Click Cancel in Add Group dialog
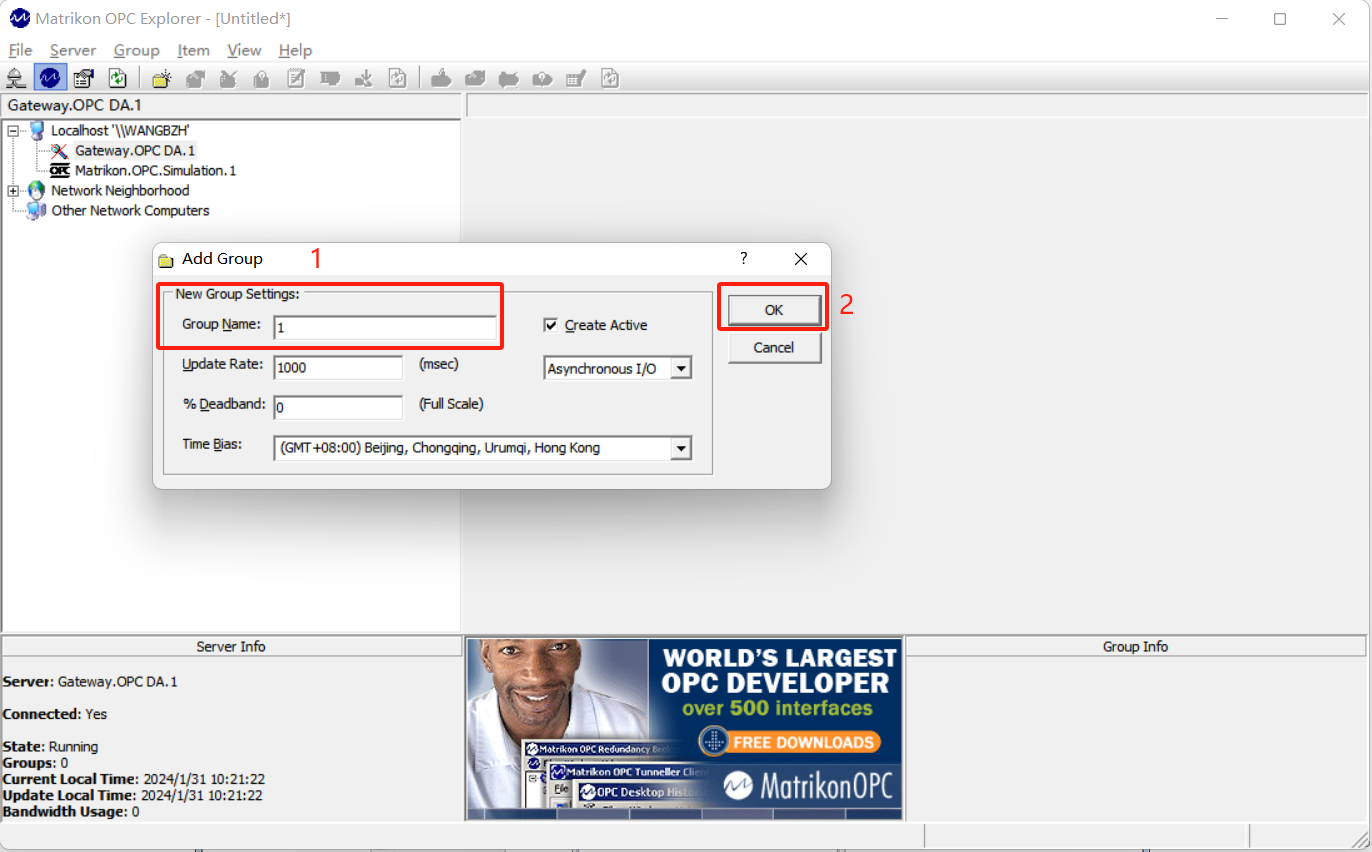Screen dimensions: 1372x852 click(x=774, y=347)
